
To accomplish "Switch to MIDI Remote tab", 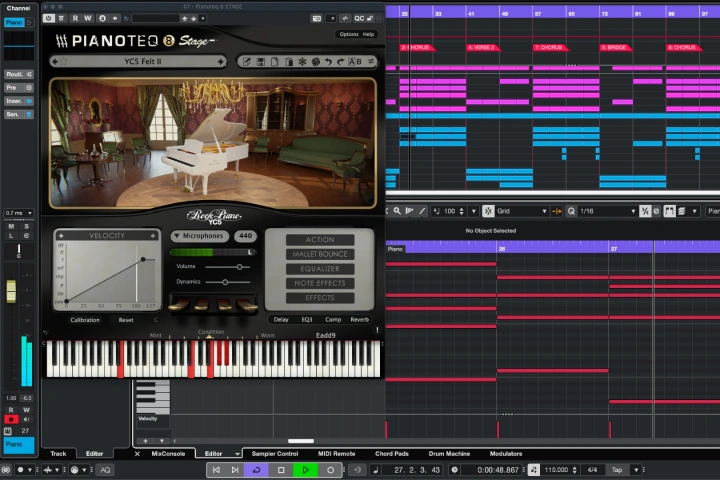I will click(337, 454).
